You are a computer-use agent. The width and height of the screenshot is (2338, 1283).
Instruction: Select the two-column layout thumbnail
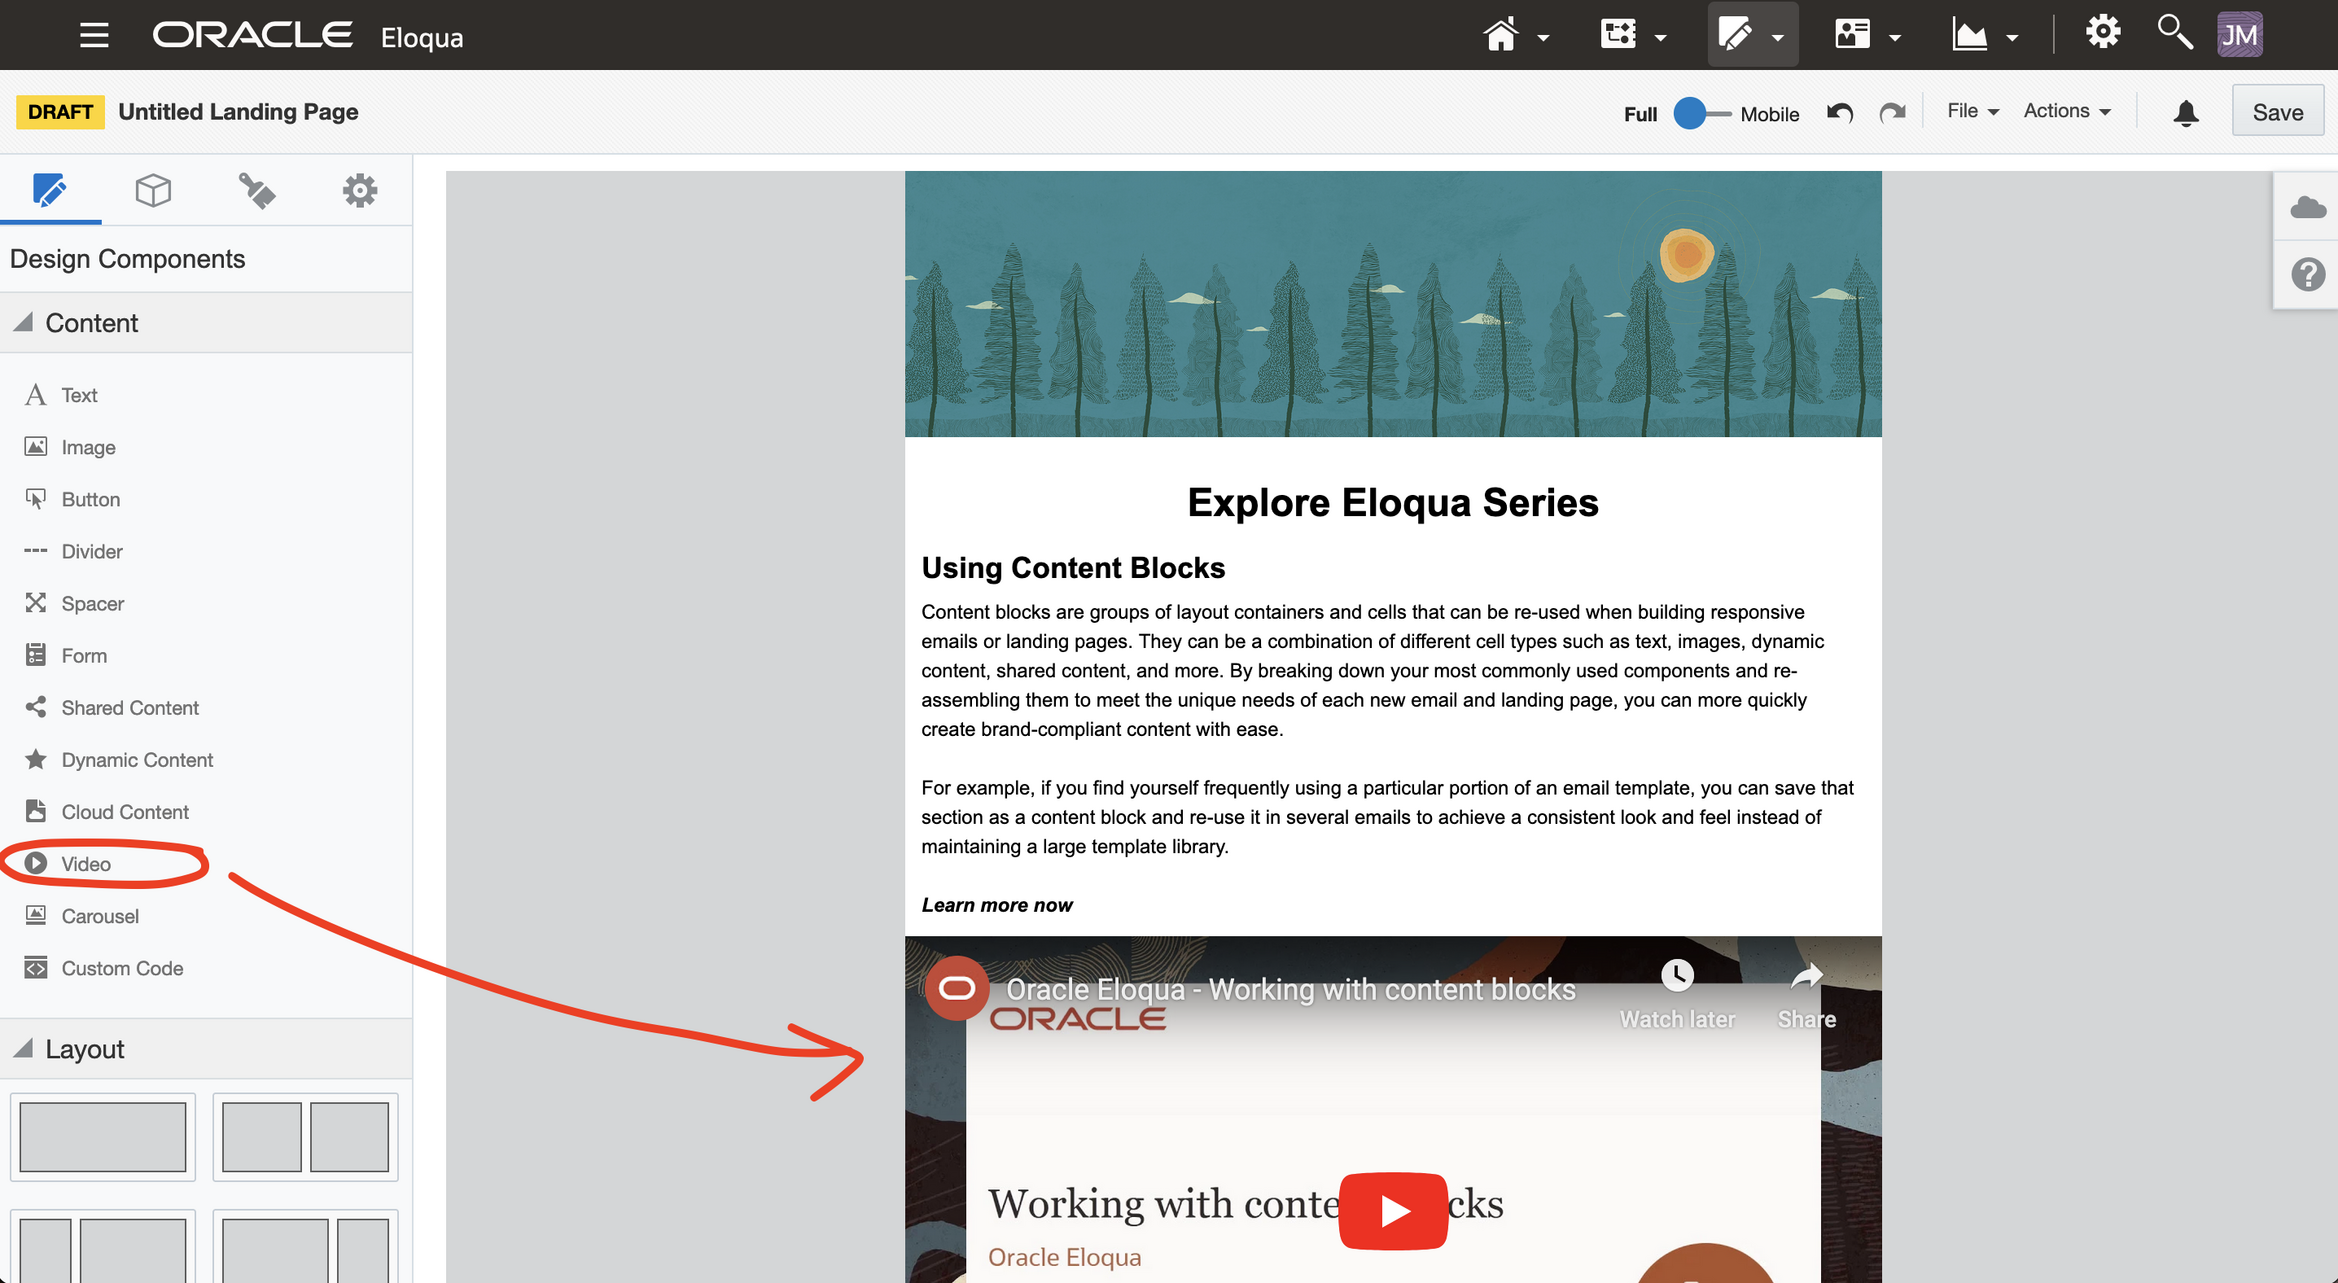[x=305, y=1137]
